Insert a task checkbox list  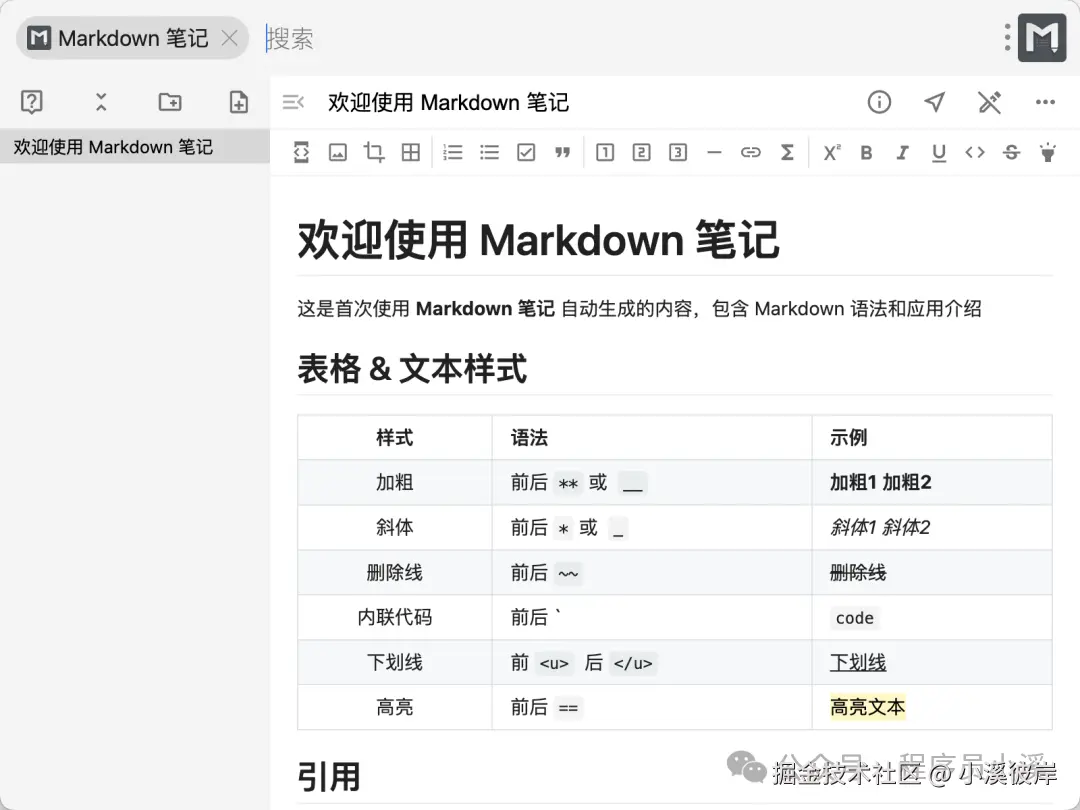(526, 152)
